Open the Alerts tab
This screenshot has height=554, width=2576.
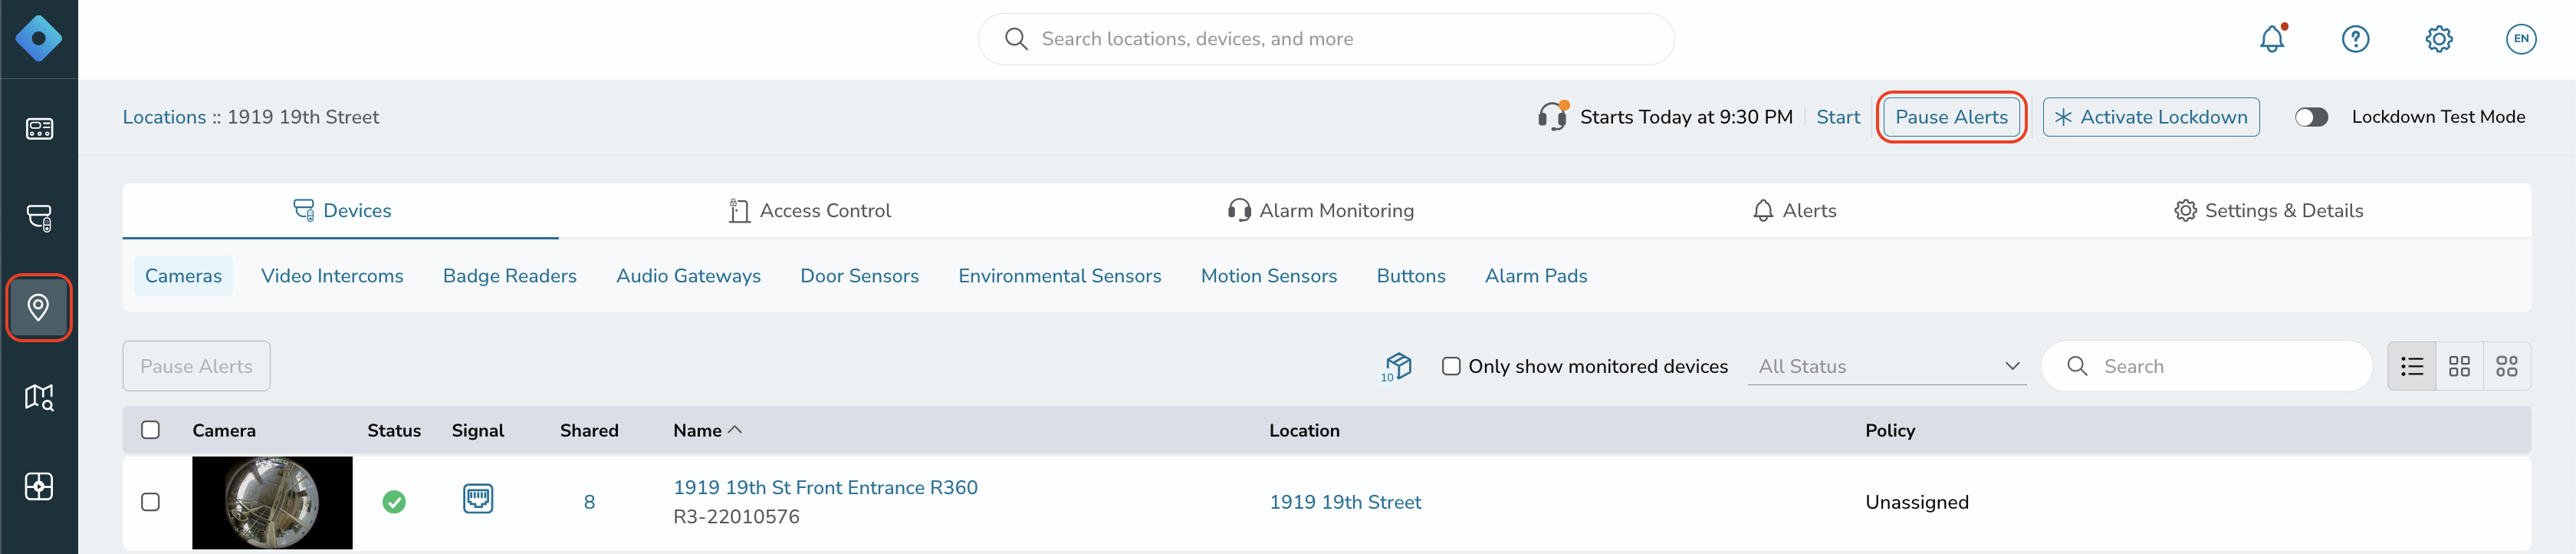point(1794,210)
